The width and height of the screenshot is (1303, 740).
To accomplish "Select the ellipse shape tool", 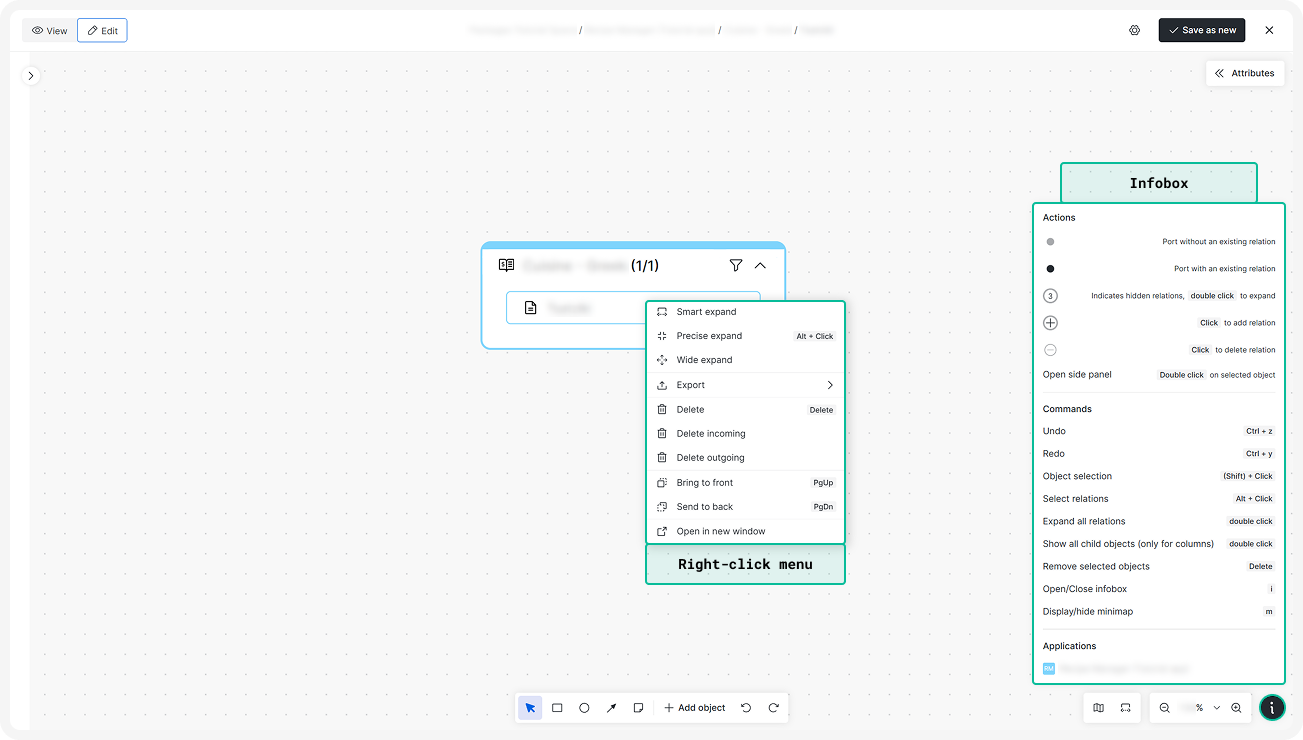I will 584,707.
